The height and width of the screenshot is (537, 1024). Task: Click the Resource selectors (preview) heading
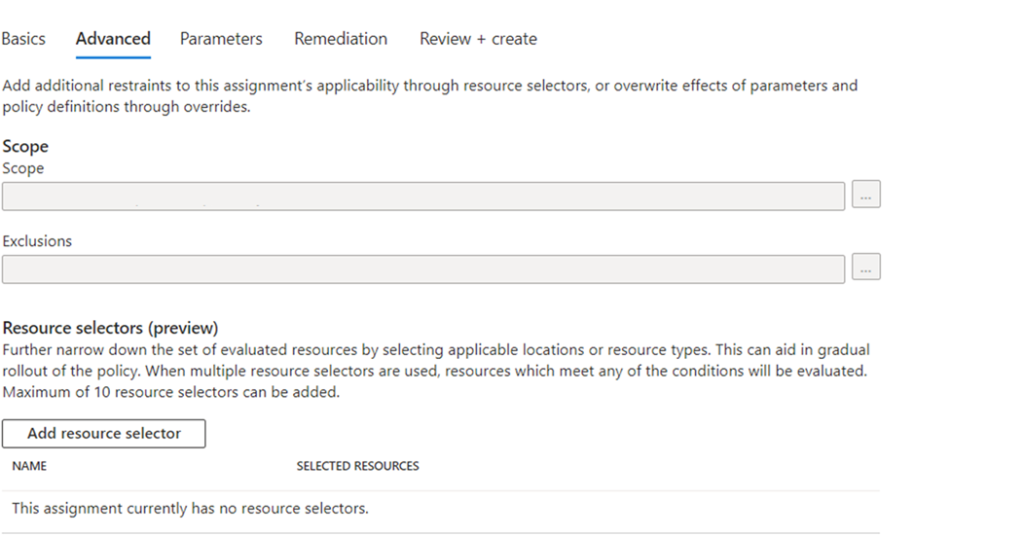(x=110, y=328)
